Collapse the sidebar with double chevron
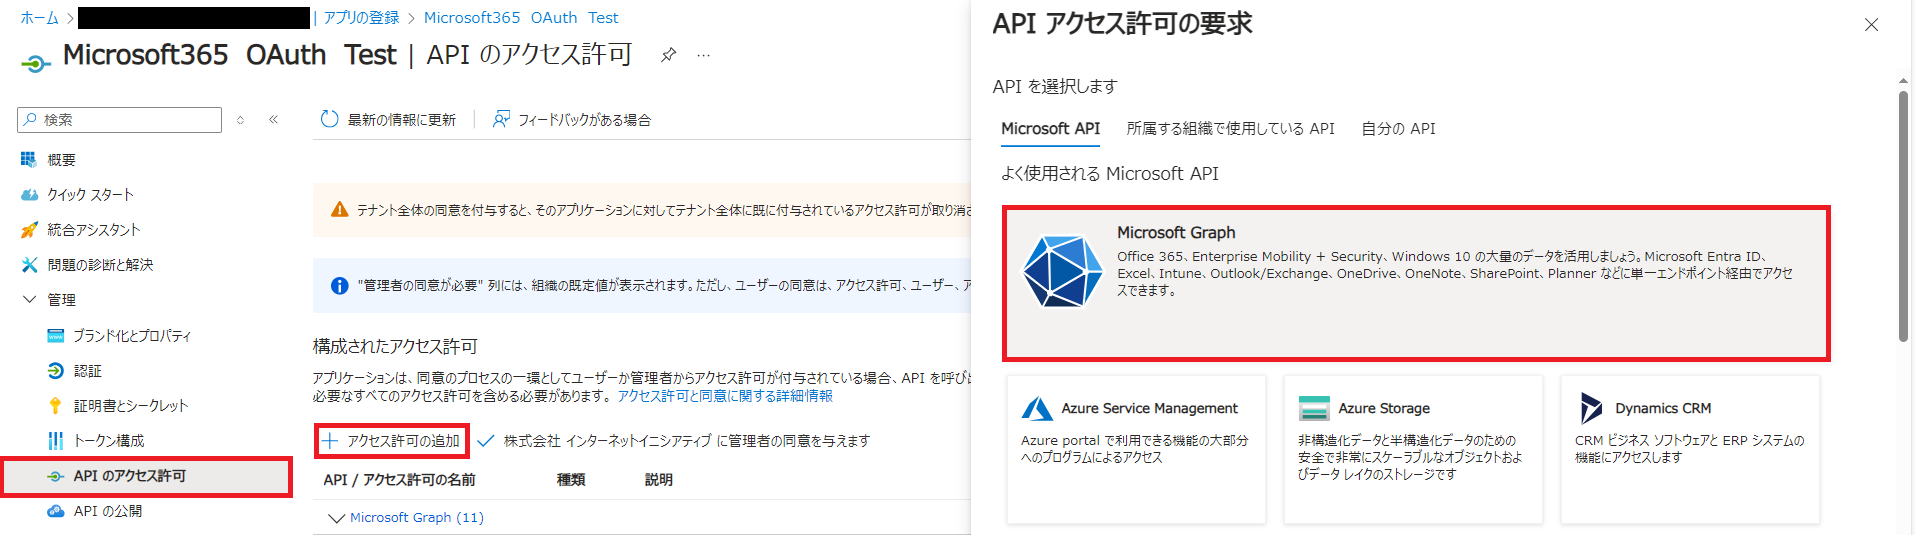This screenshot has width=1915, height=535. [x=273, y=120]
